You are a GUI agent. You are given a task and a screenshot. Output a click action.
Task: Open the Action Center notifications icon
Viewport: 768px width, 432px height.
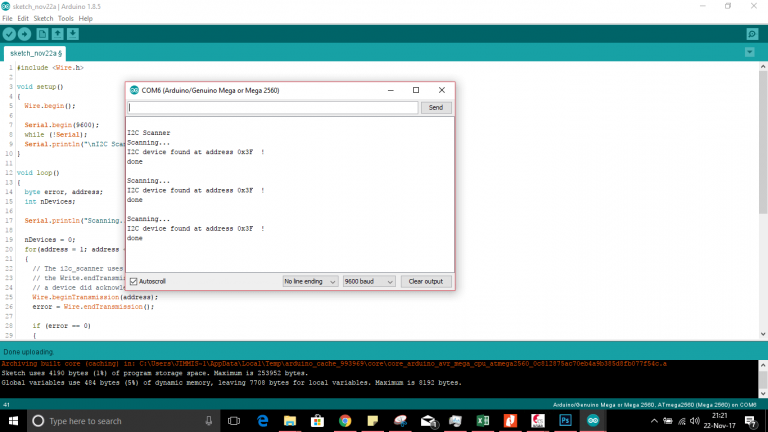[751, 421]
